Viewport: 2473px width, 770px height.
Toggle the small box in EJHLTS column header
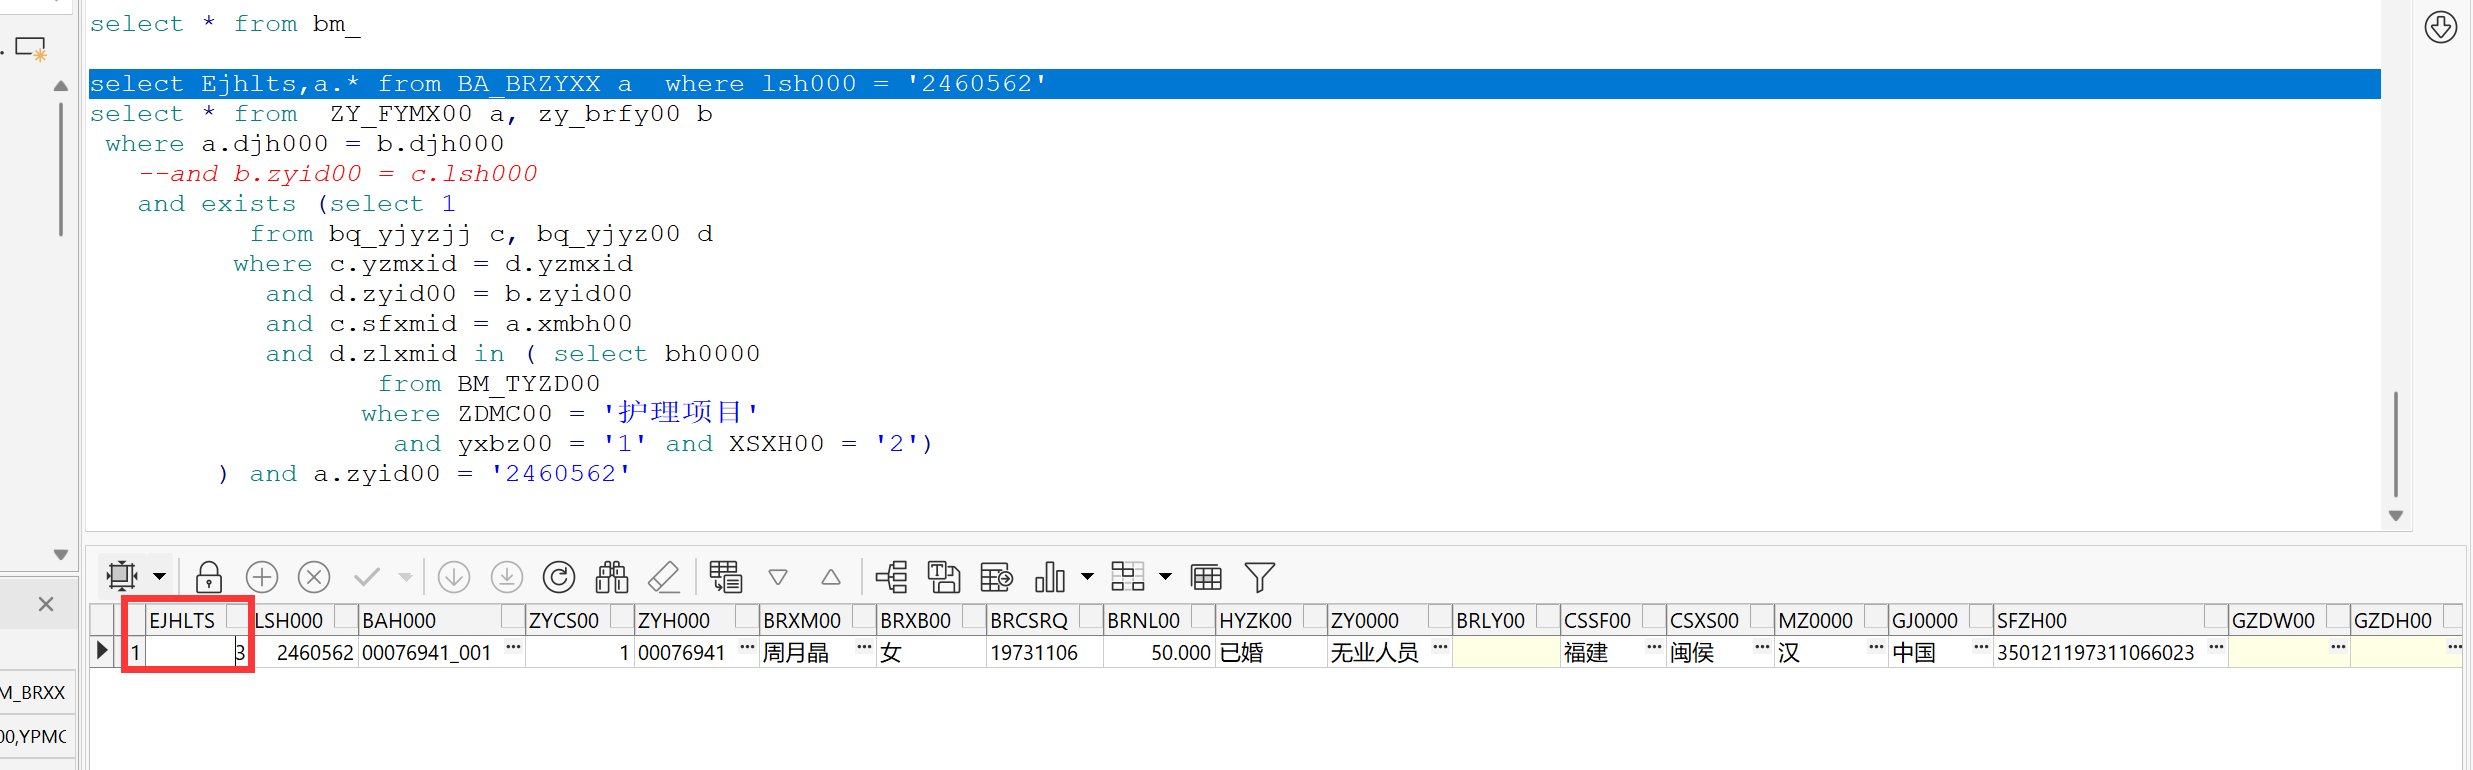(237, 616)
